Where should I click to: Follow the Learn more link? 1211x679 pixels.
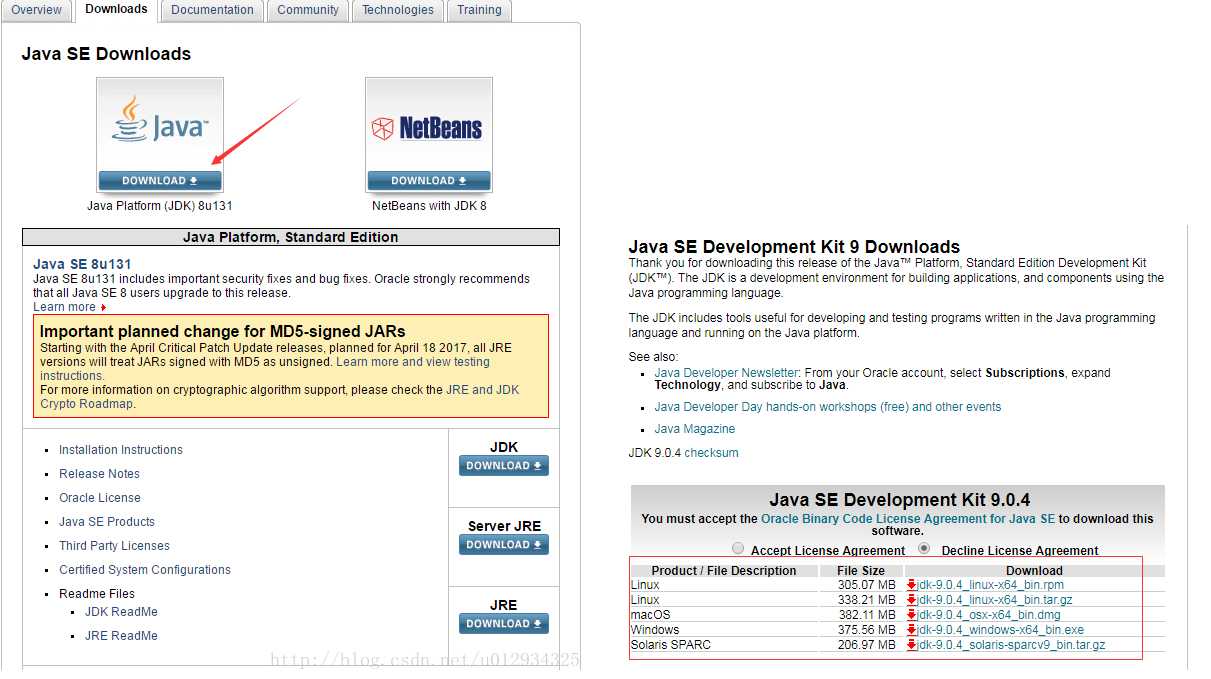[64, 307]
